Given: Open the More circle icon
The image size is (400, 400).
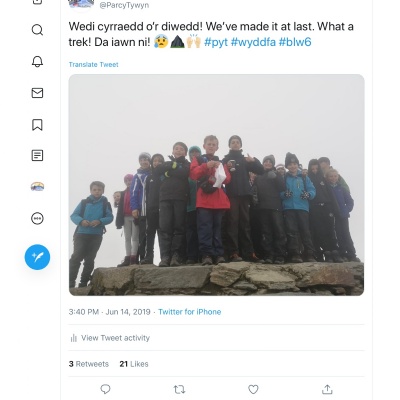Looking at the screenshot, I should [37, 219].
